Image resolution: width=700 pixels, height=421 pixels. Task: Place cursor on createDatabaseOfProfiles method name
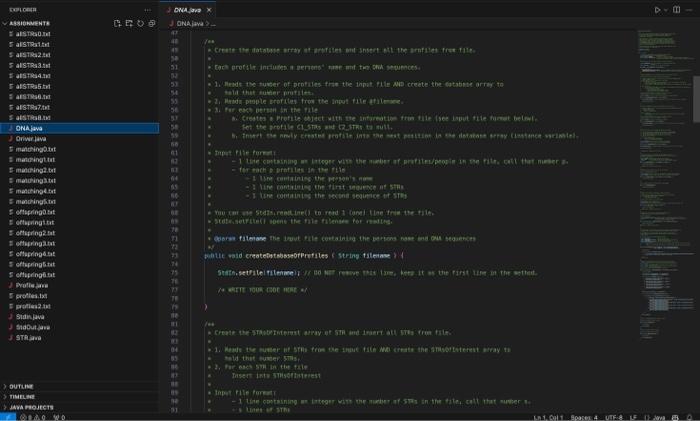(x=287, y=256)
